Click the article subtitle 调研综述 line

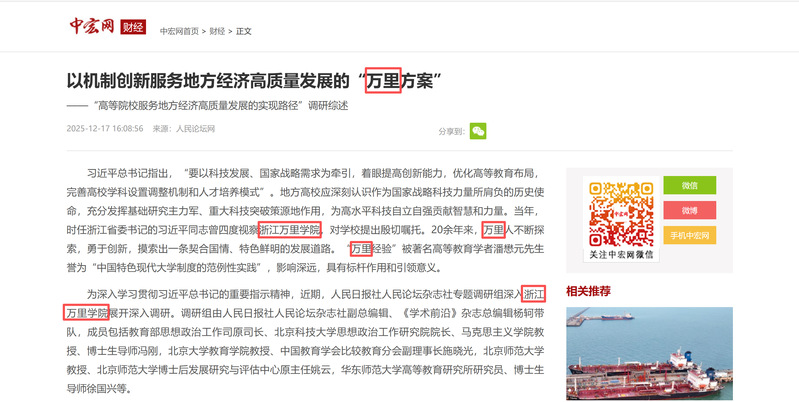[208, 106]
